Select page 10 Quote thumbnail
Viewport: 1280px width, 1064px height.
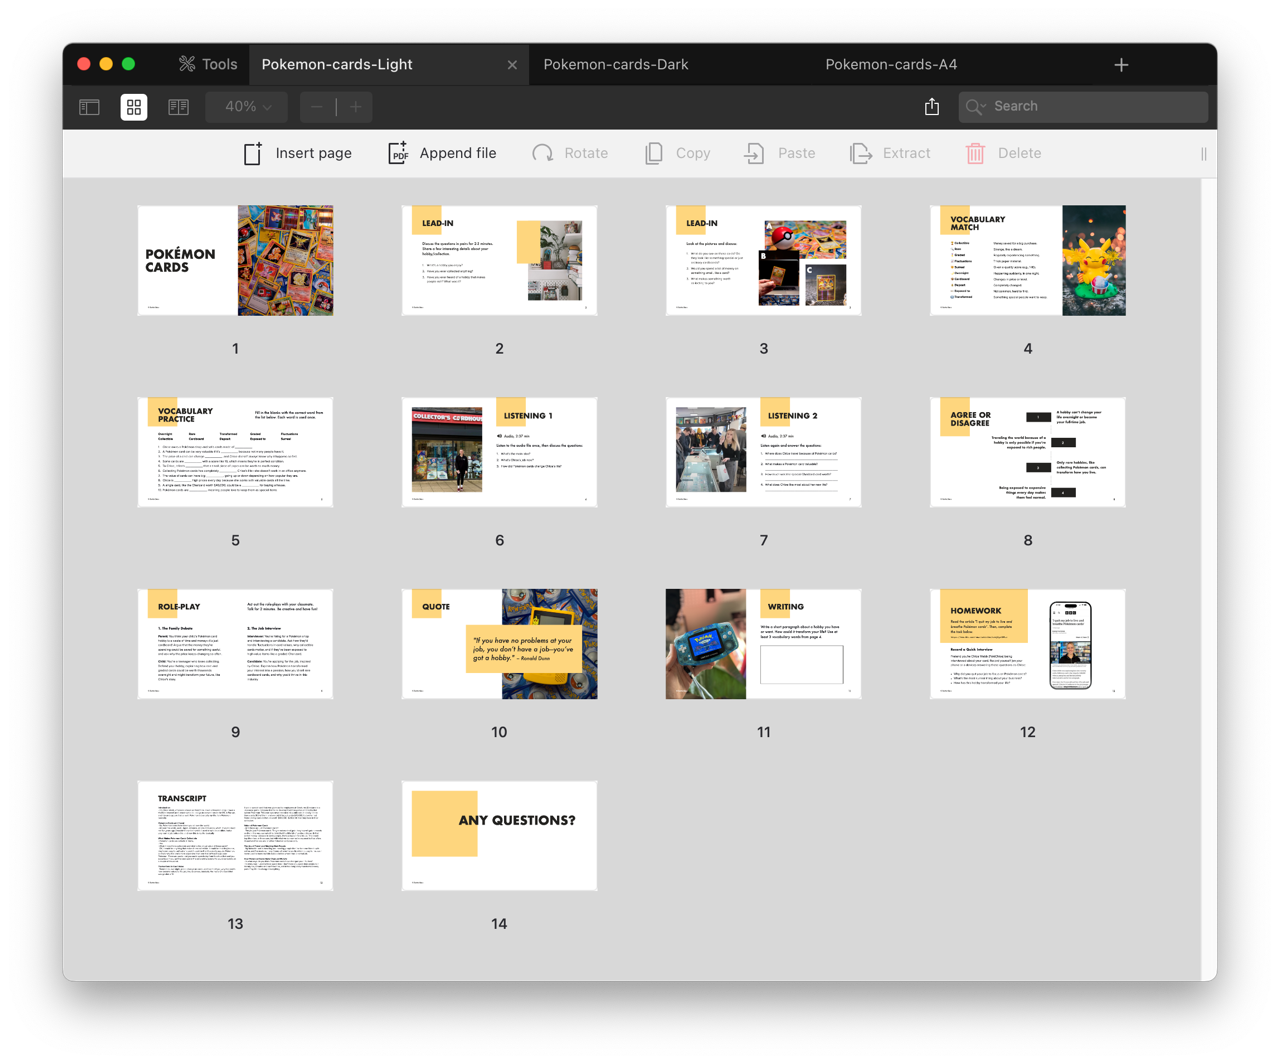point(499,644)
